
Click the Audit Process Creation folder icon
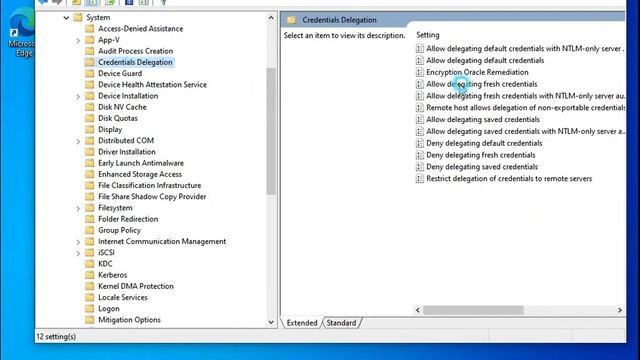[x=89, y=51]
